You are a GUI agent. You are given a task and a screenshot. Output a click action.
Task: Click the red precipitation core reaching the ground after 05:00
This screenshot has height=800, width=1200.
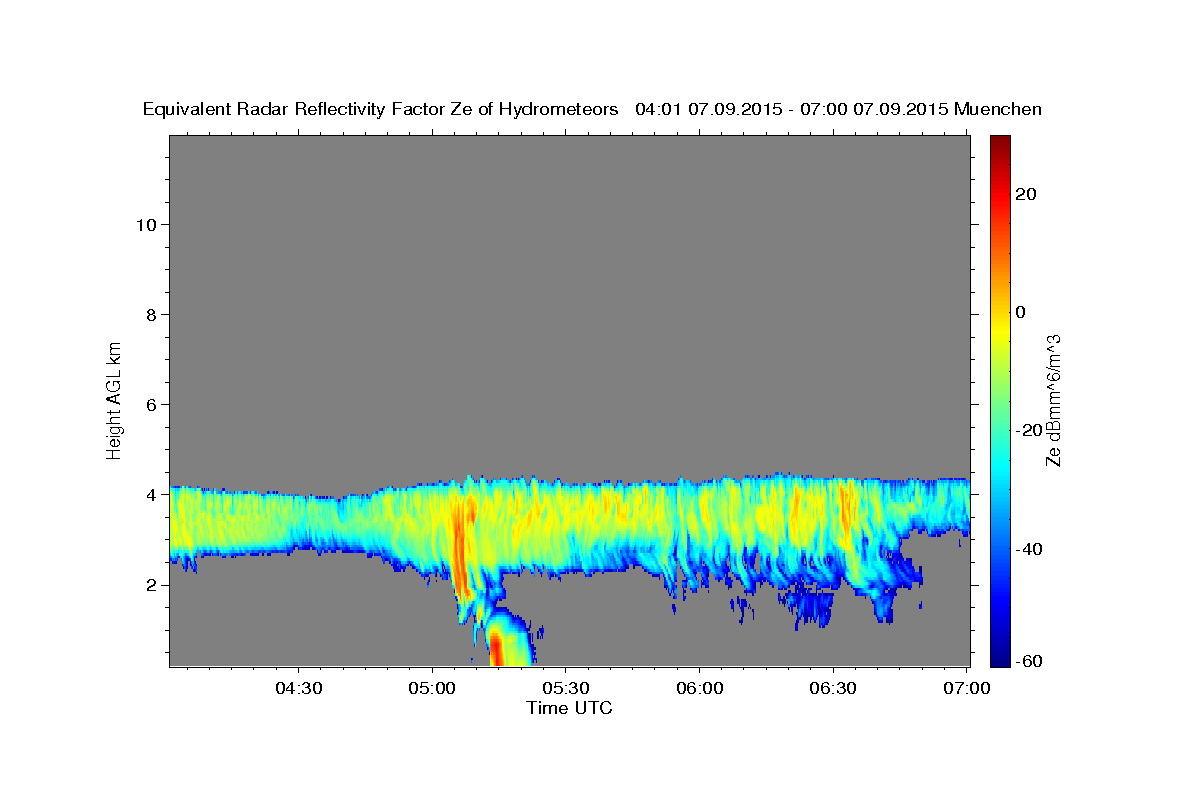click(x=496, y=647)
